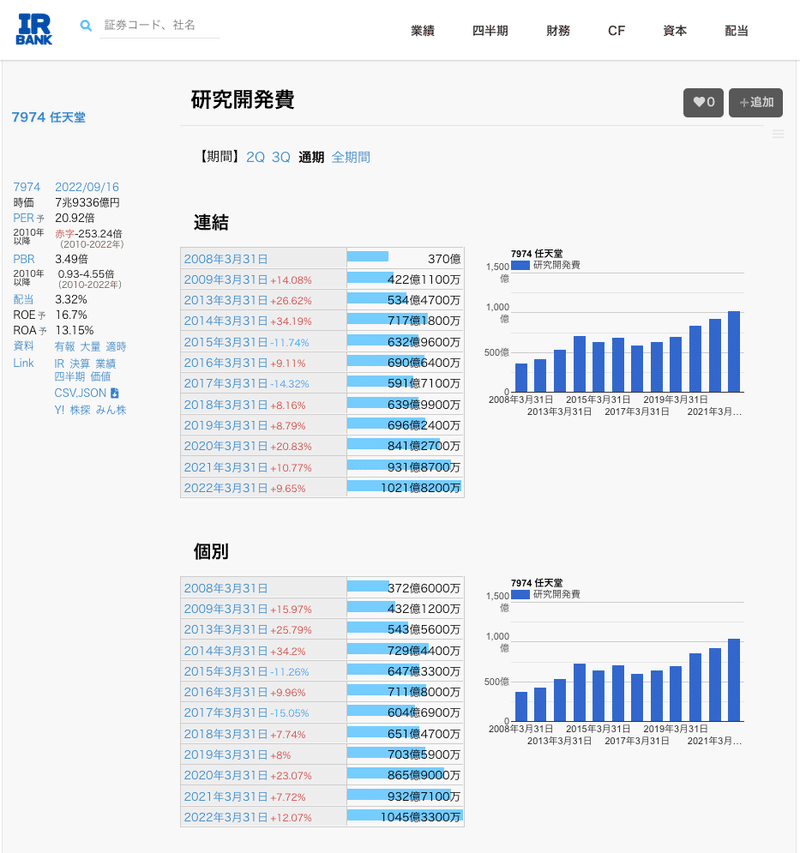The image size is (800, 853).
Task: Open the sidebar 配当 link
Action: (23, 299)
